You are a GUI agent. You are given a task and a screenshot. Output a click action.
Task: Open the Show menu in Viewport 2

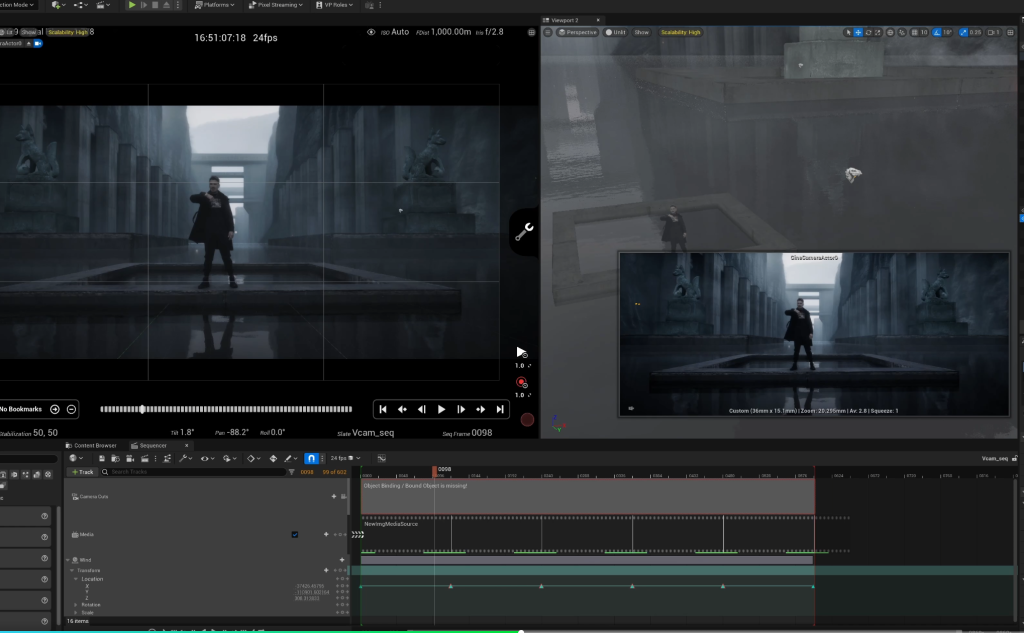pos(641,32)
